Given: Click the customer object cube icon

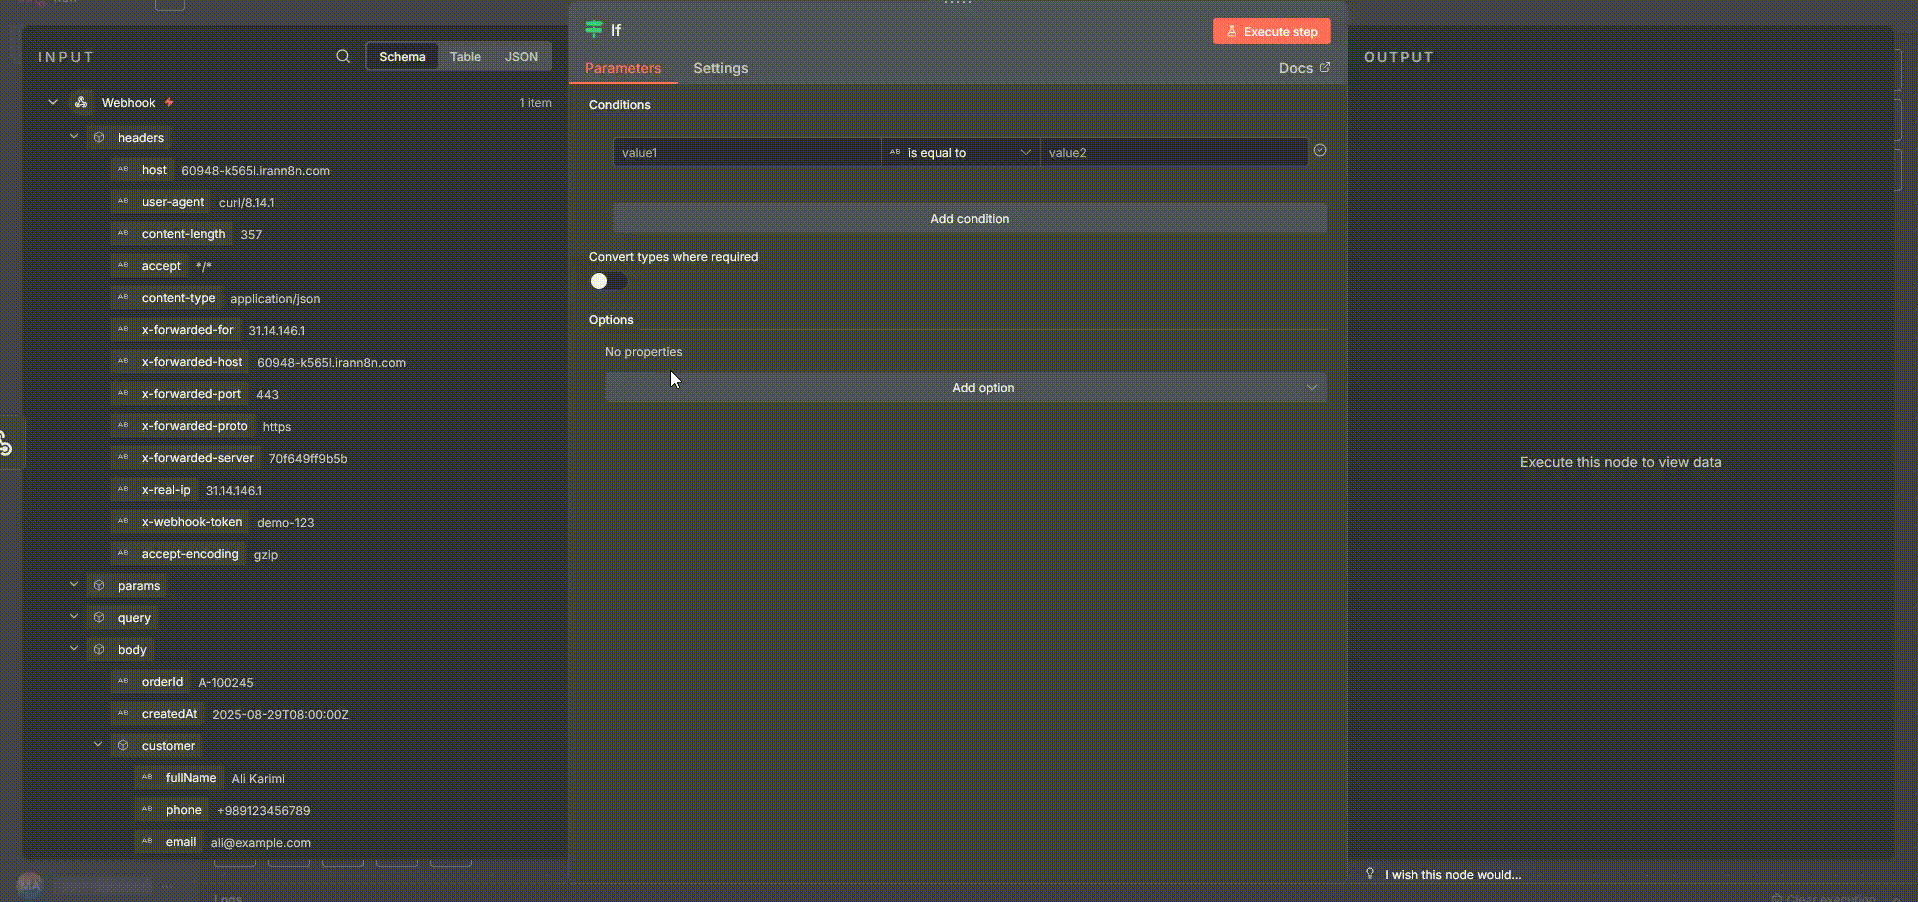Looking at the screenshot, I should (123, 746).
